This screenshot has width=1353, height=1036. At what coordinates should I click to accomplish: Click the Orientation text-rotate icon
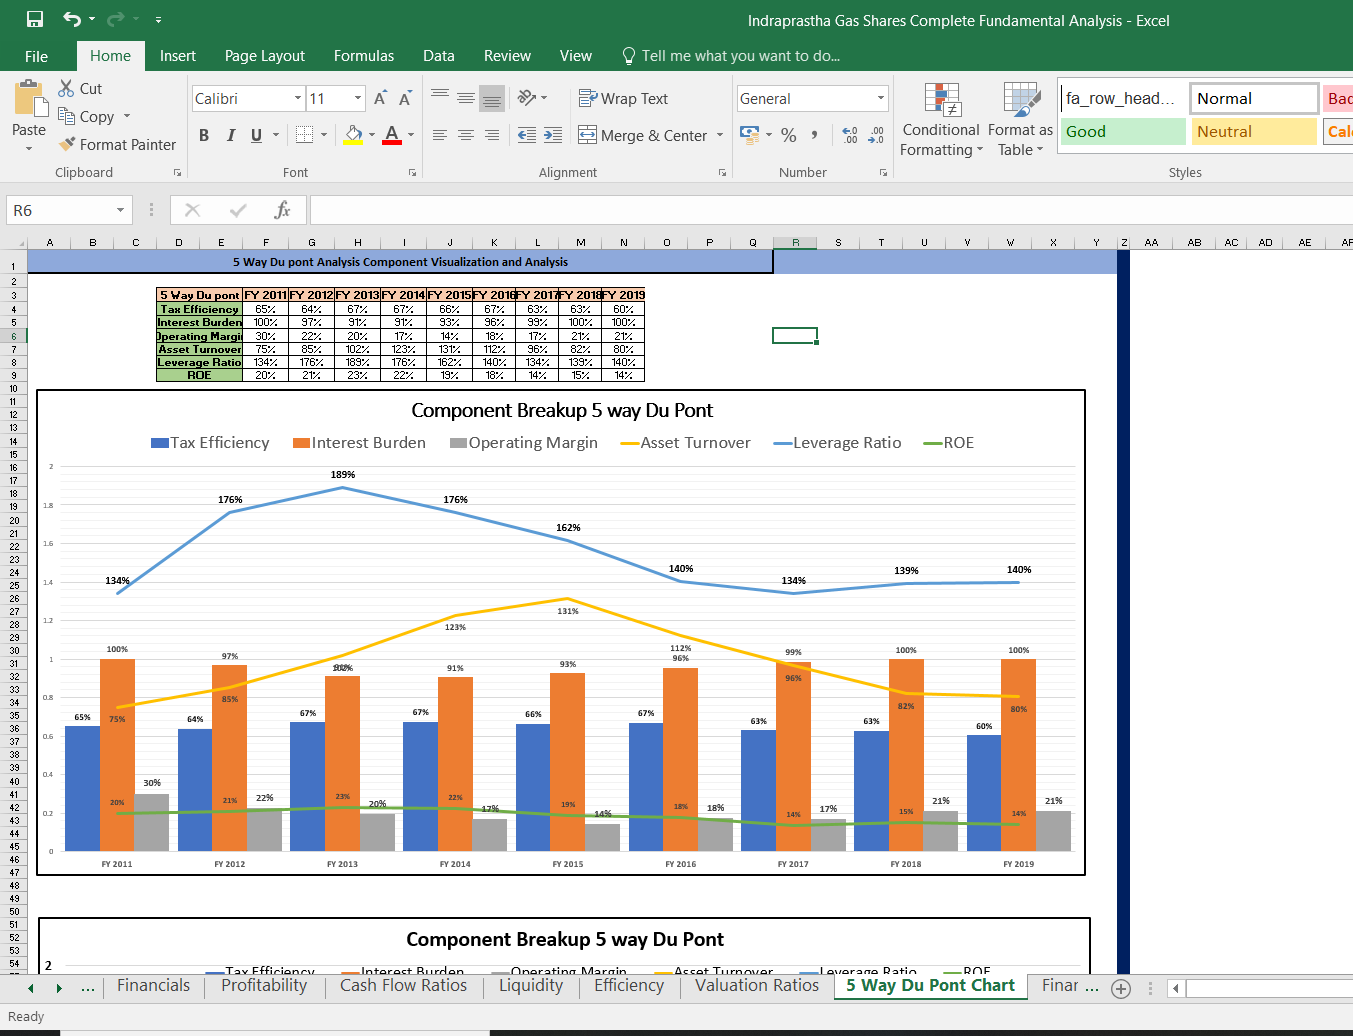(527, 98)
